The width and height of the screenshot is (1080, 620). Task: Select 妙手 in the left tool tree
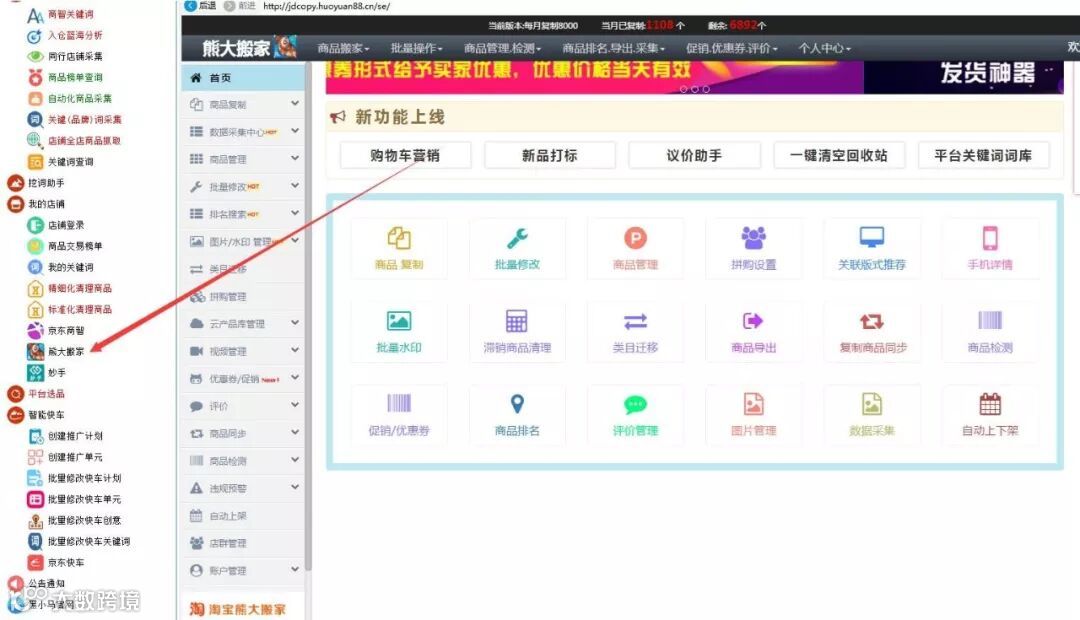(x=47, y=373)
